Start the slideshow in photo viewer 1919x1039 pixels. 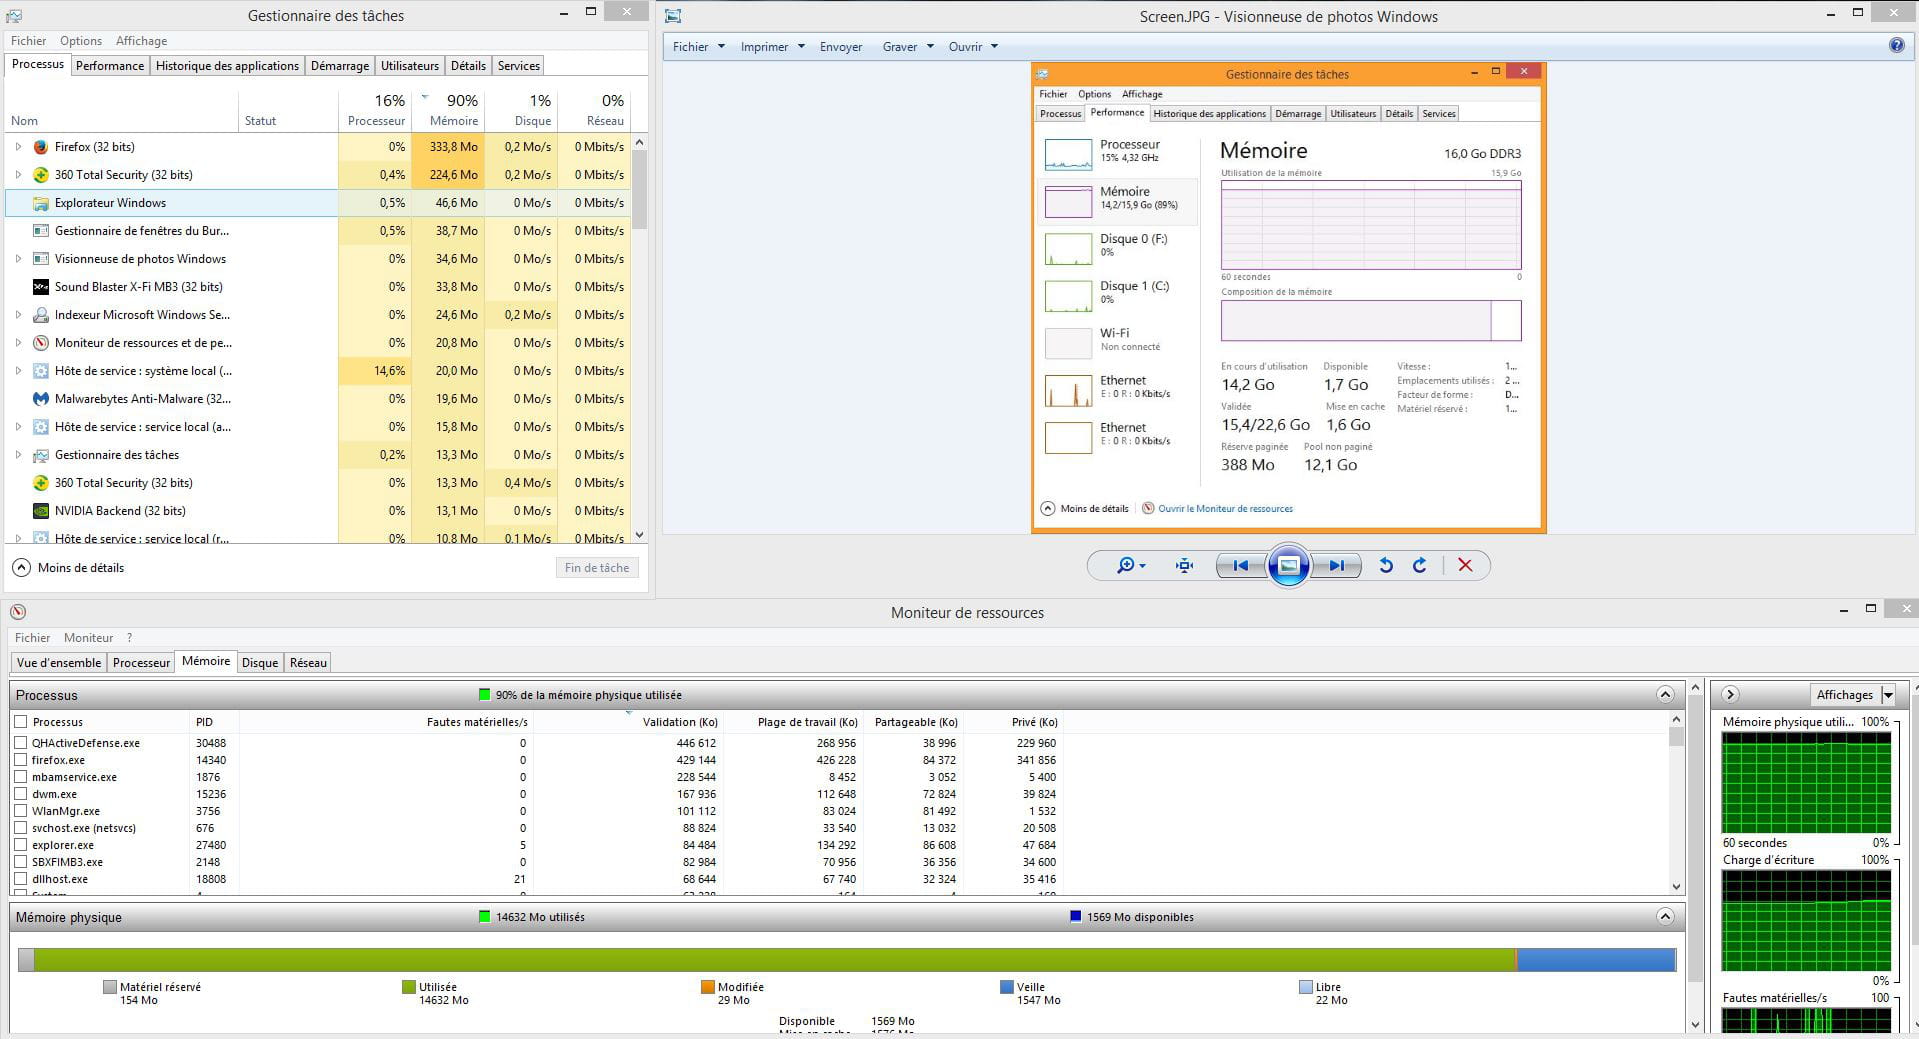[x=1289, y=566]
